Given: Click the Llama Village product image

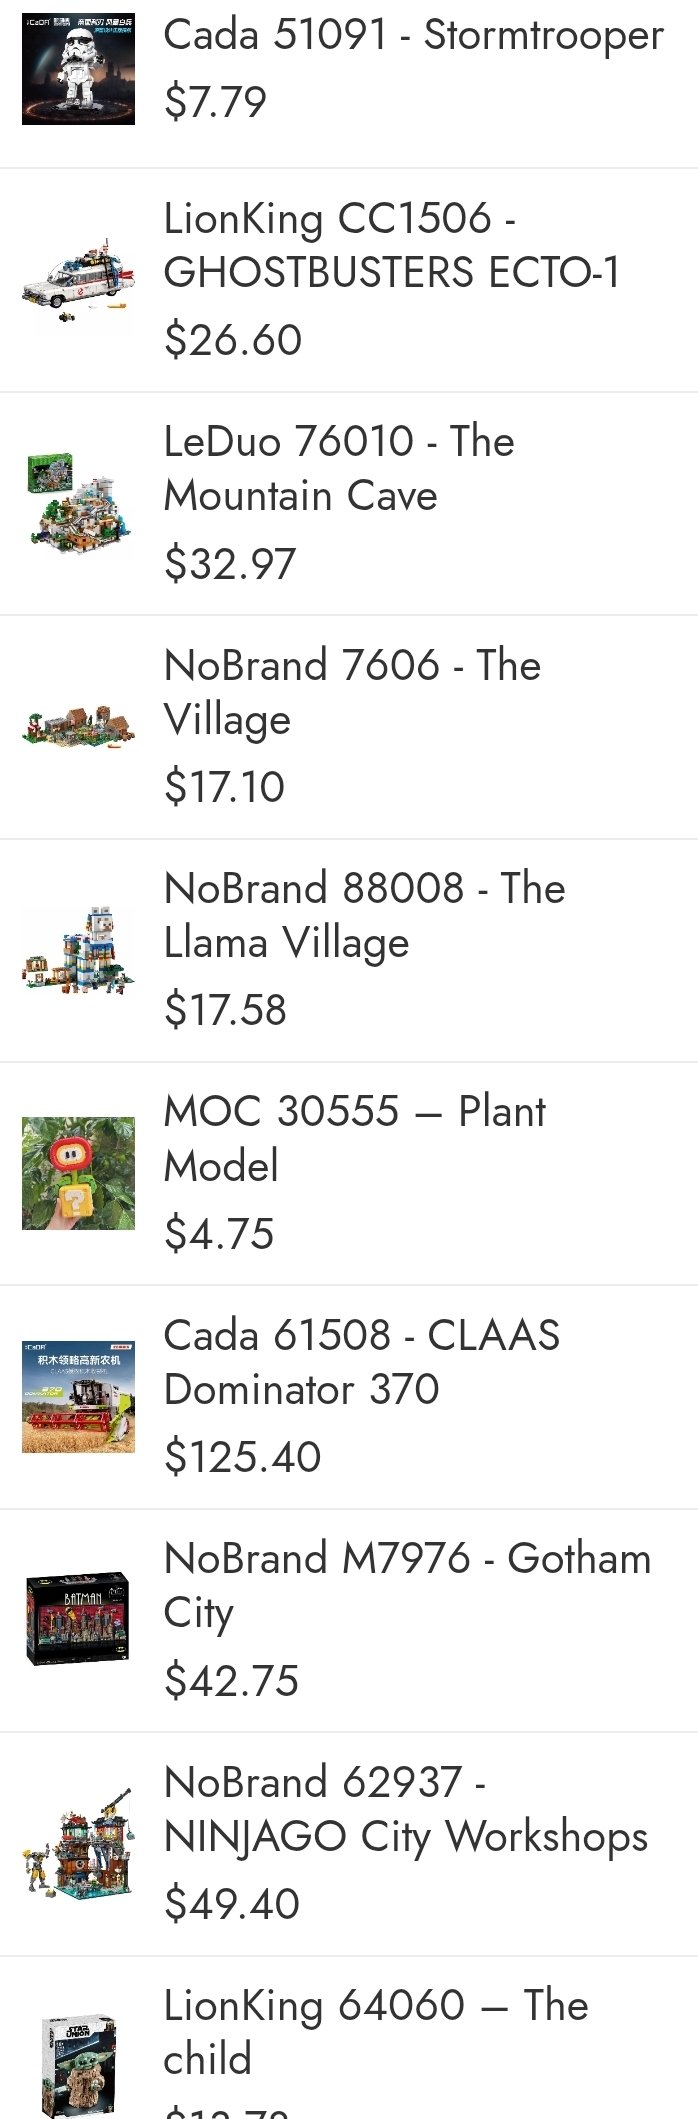Looking at the screenshot, I should 78,950.
